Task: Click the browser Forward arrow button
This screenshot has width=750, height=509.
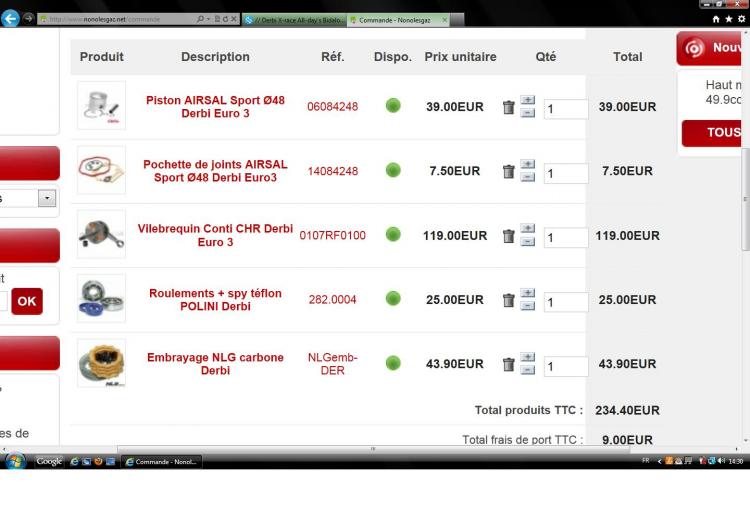Action: coord(28,18)
